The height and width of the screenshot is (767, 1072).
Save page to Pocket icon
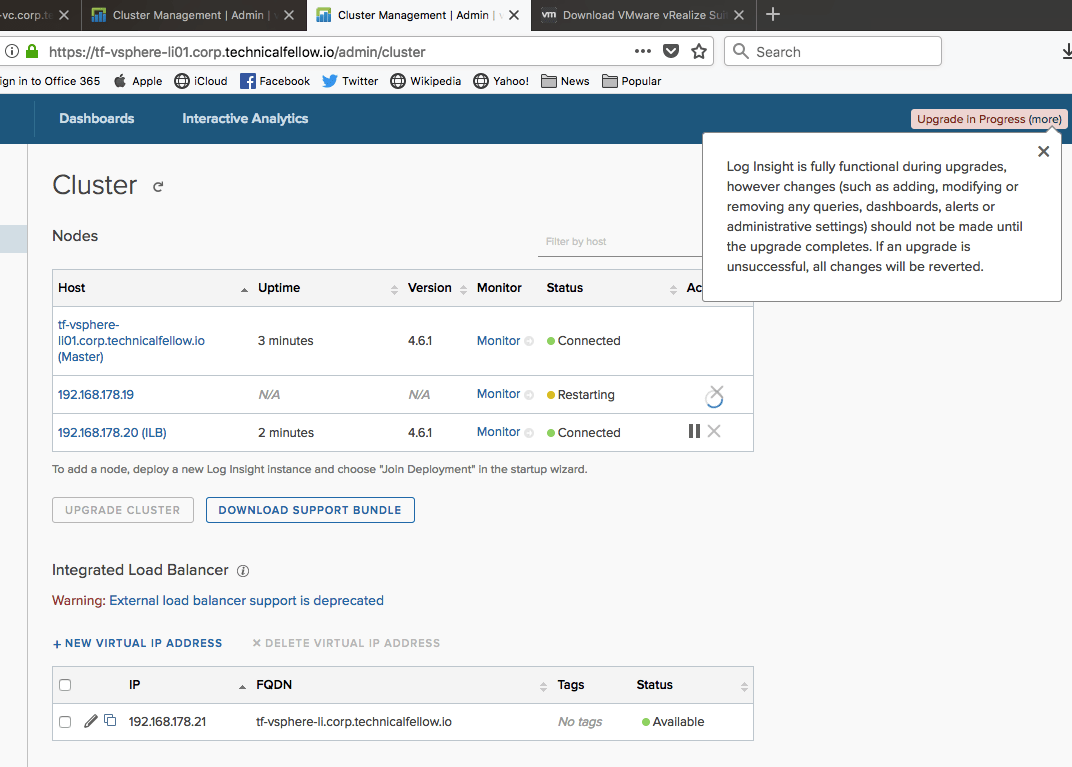point(671,51)
